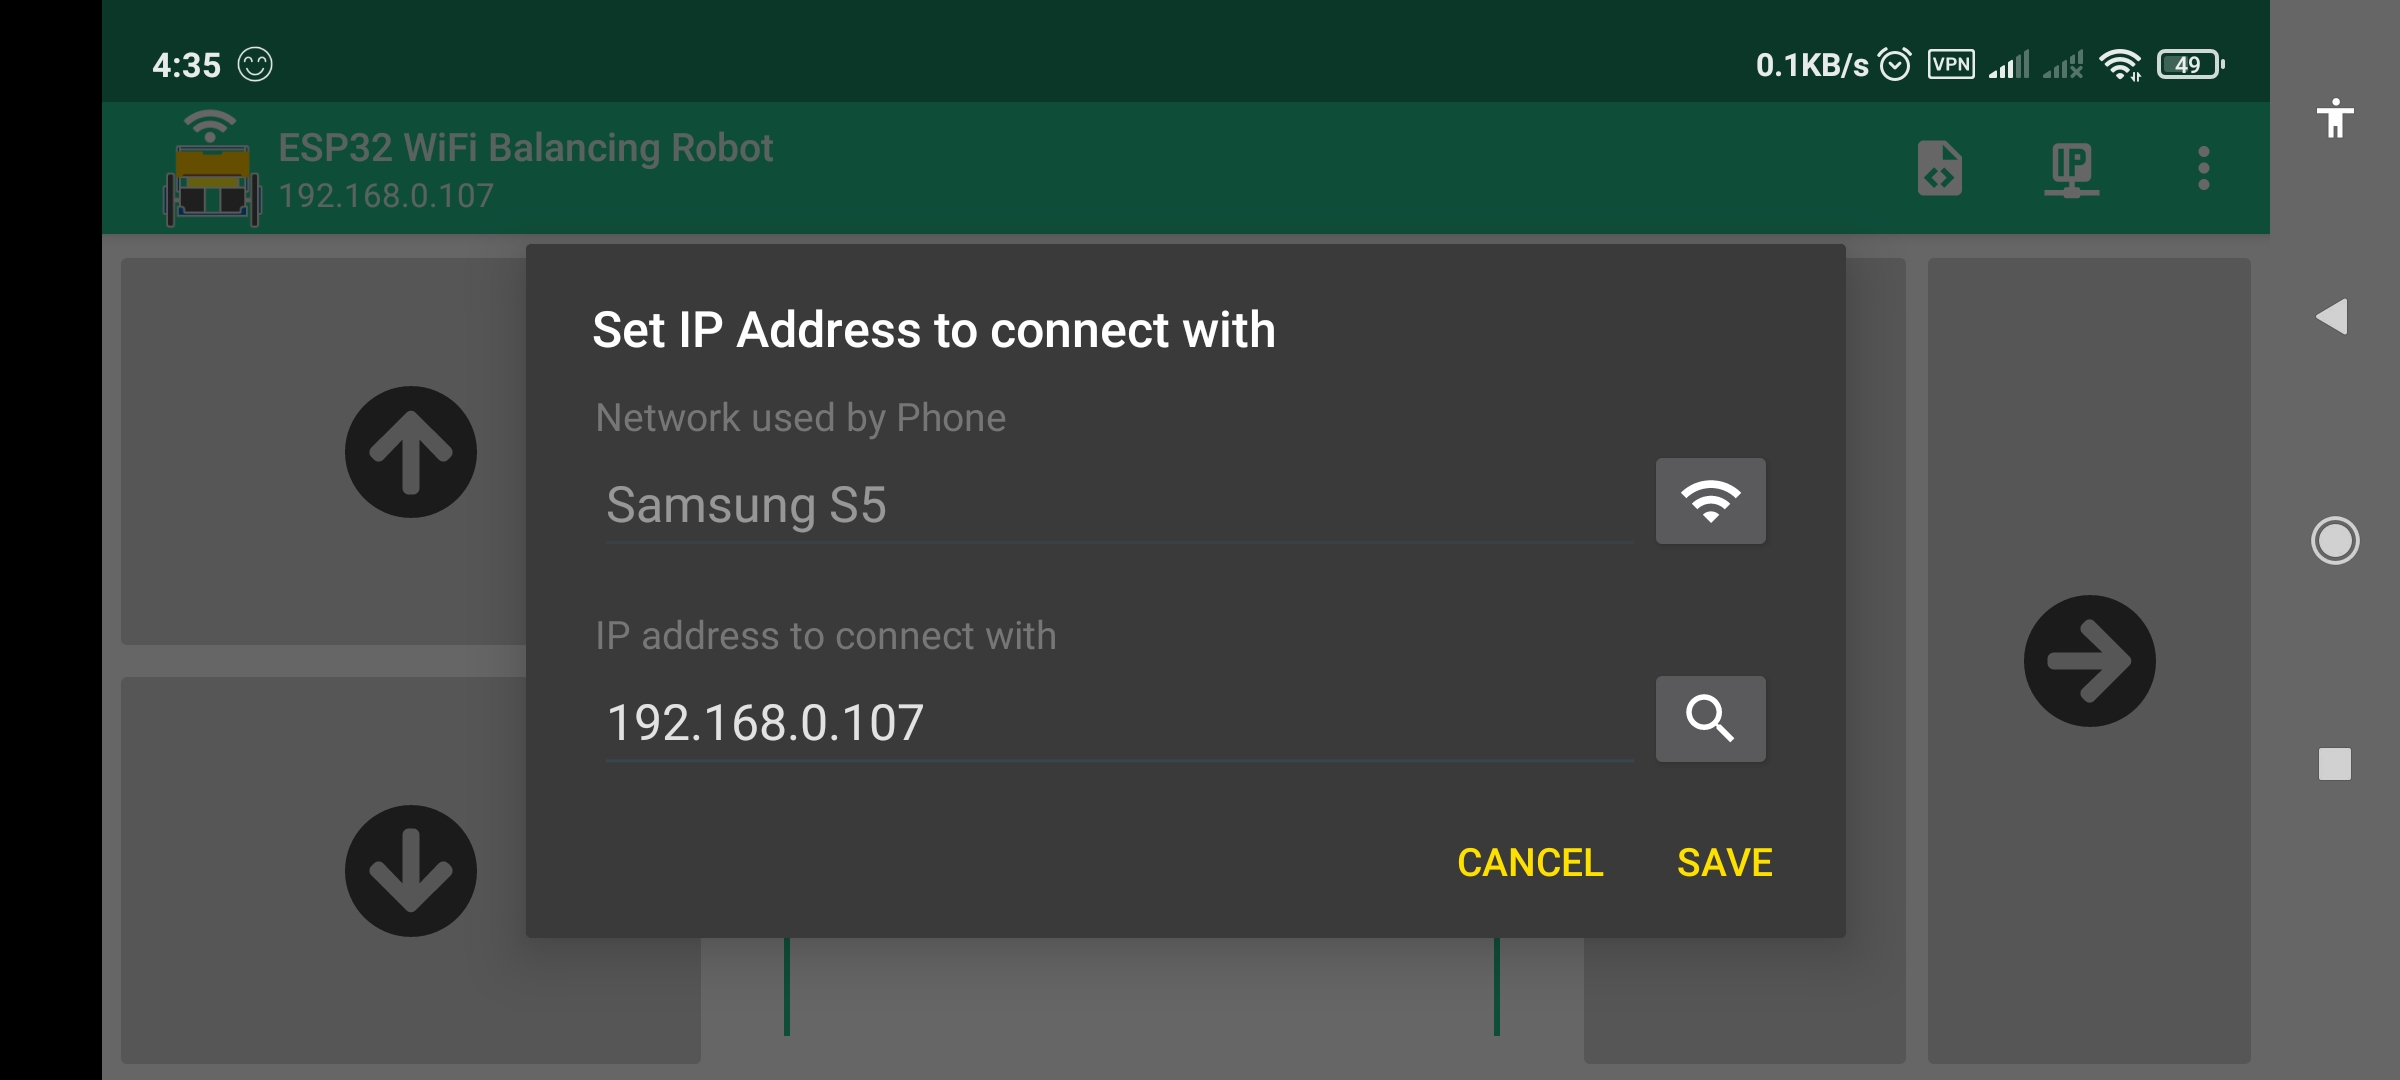Tap the Android back navigation triangle
This screenshot has width=2400, height=1080.
point(2332,317)
